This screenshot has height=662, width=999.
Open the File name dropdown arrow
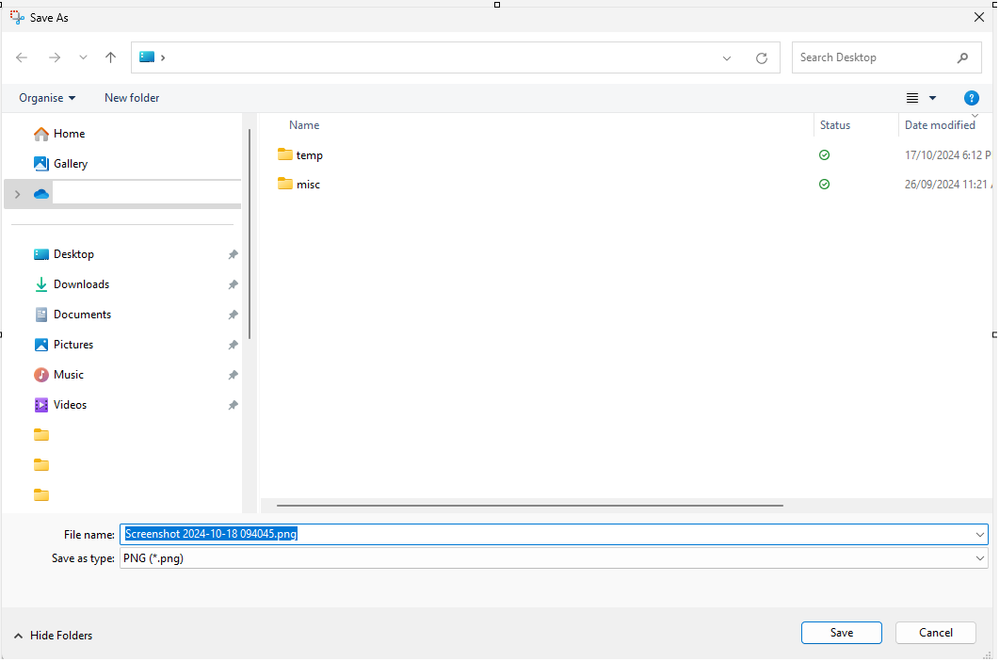pyautogui.click(x=980, y=534)
